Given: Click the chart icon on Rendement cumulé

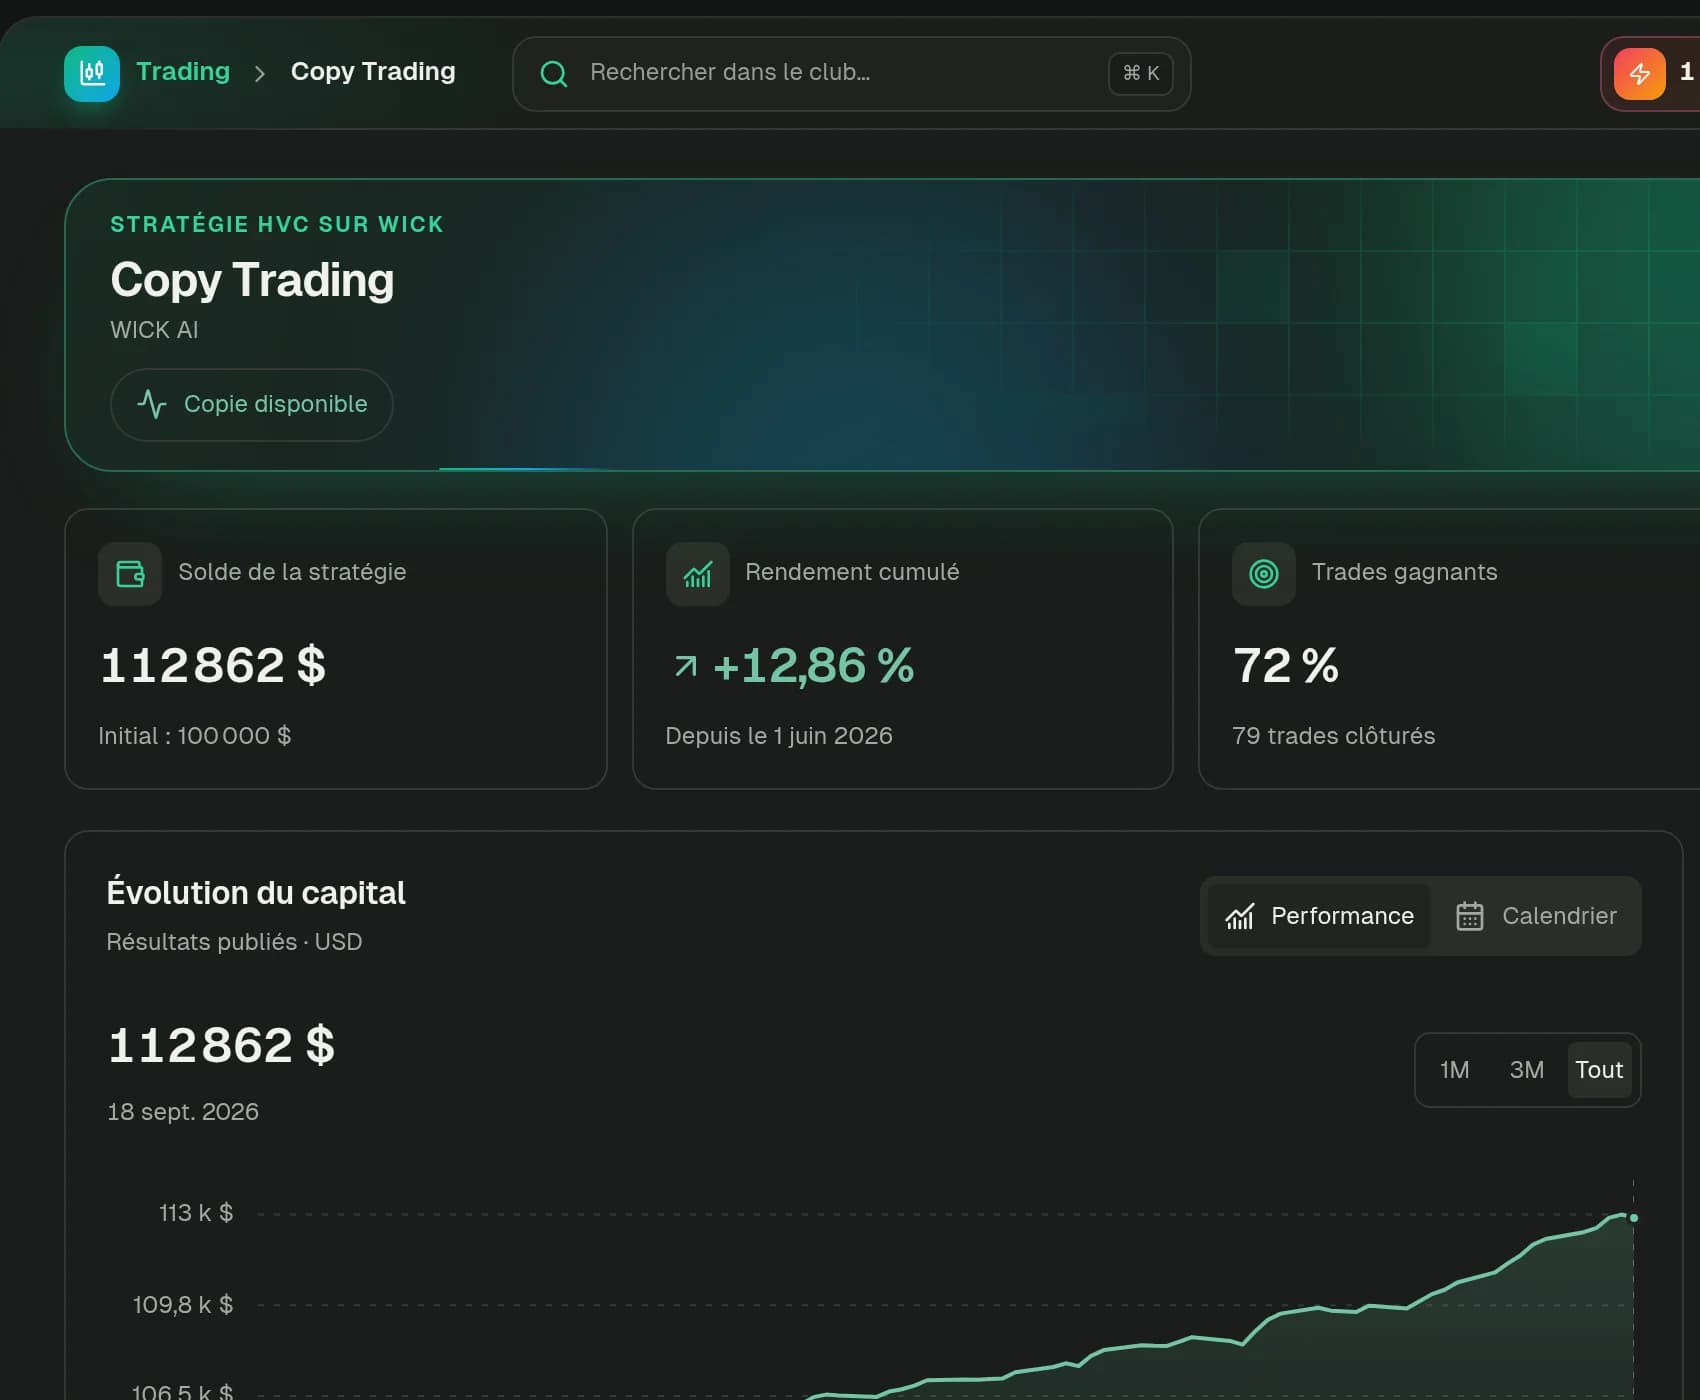Looking at the screenshot, I should pyautogui.click(x=698, y=574).
